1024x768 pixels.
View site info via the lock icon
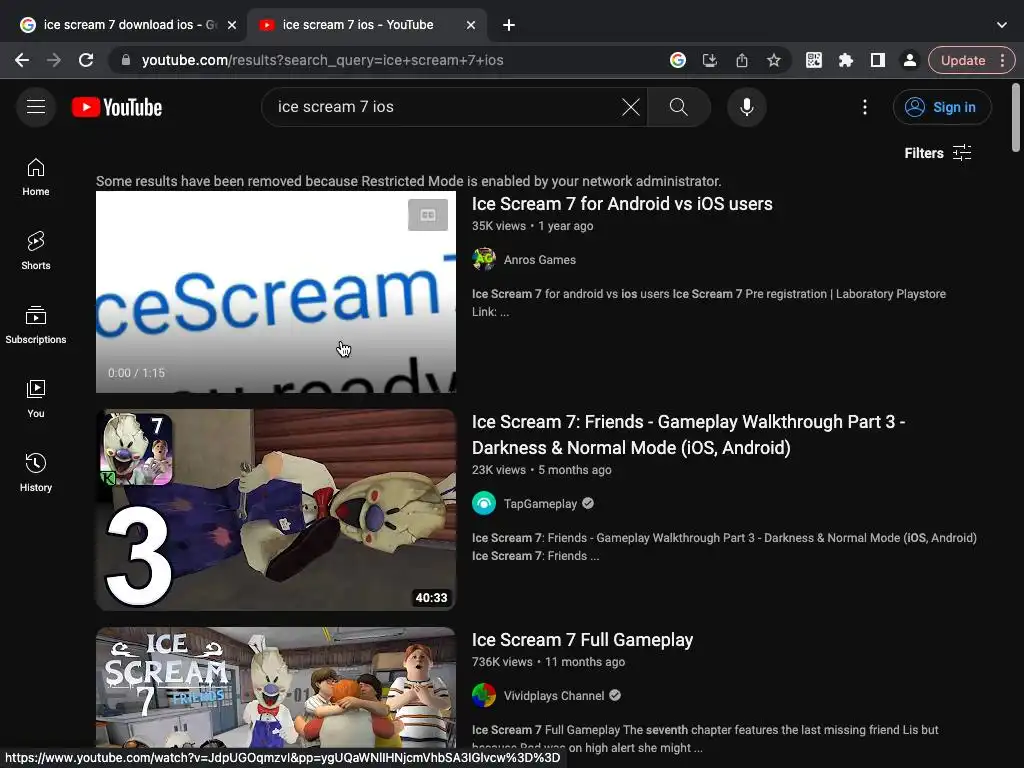click(x=126, y=60)
